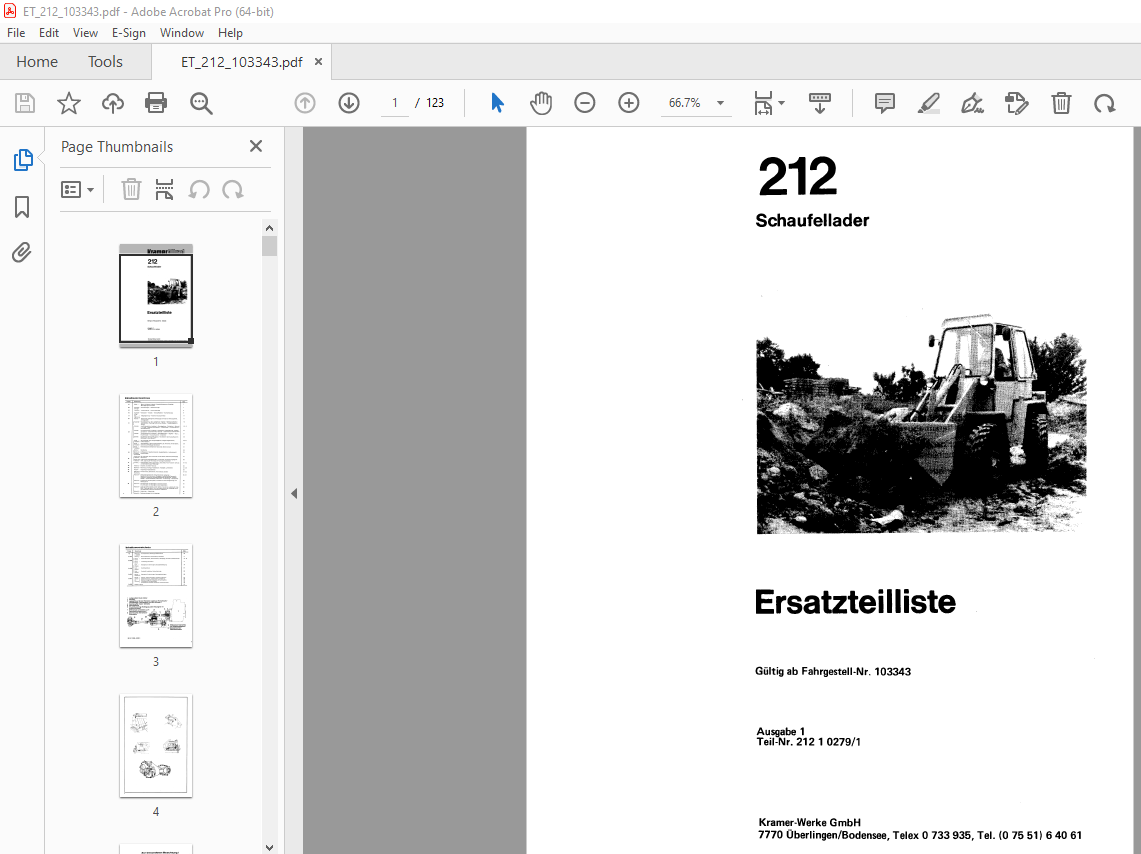Rotate thumbnail clockwise in panel
The height and width of the screenshot is (854, 1141).
233,190
